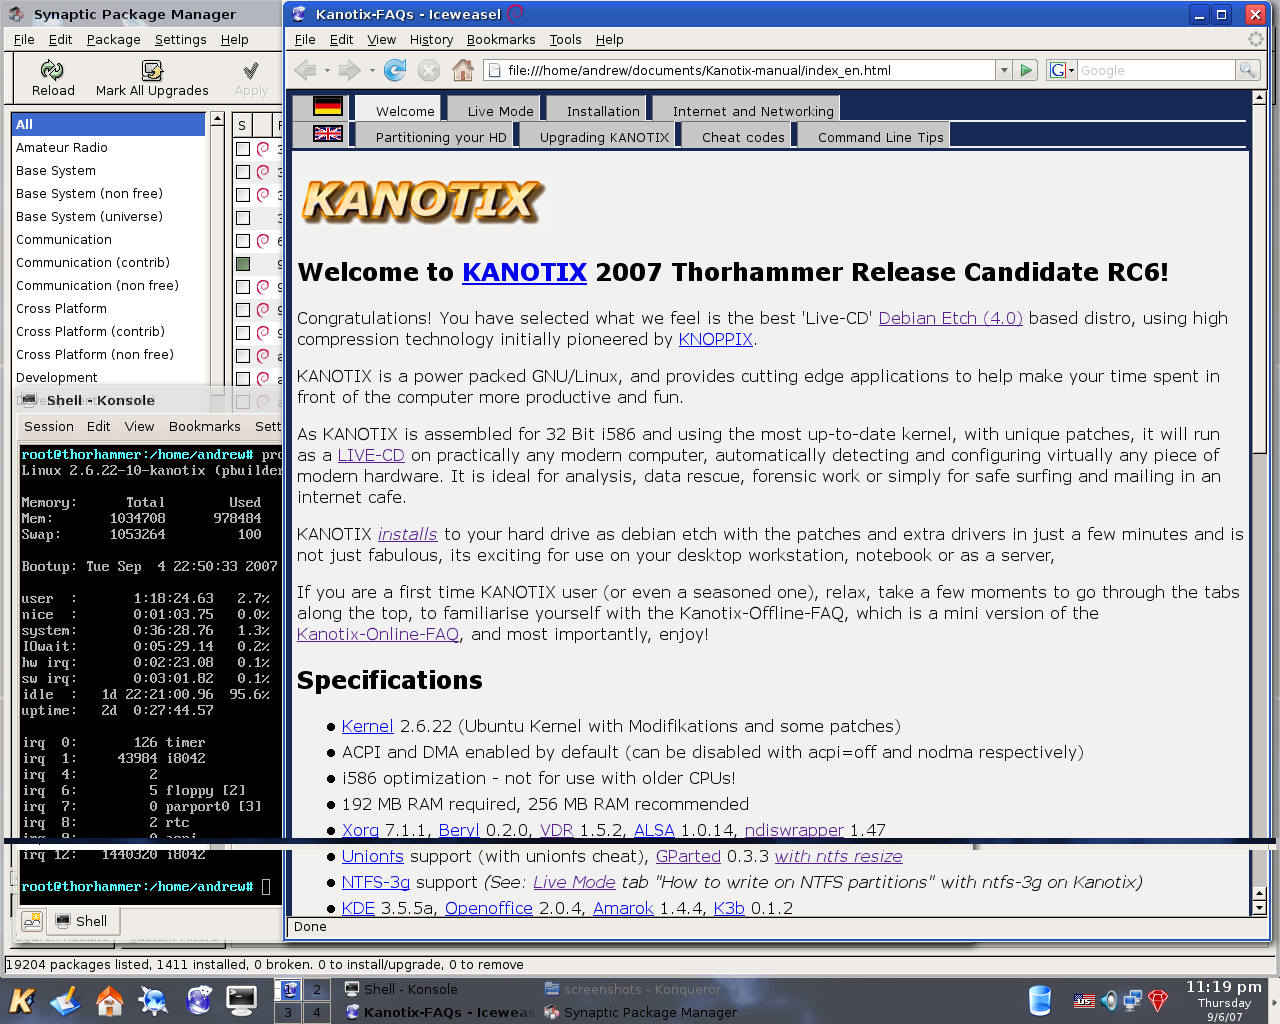The image size is (1280, 1024).
Task: Click the volume speaker tray icon
Action: (1109, 1000)
